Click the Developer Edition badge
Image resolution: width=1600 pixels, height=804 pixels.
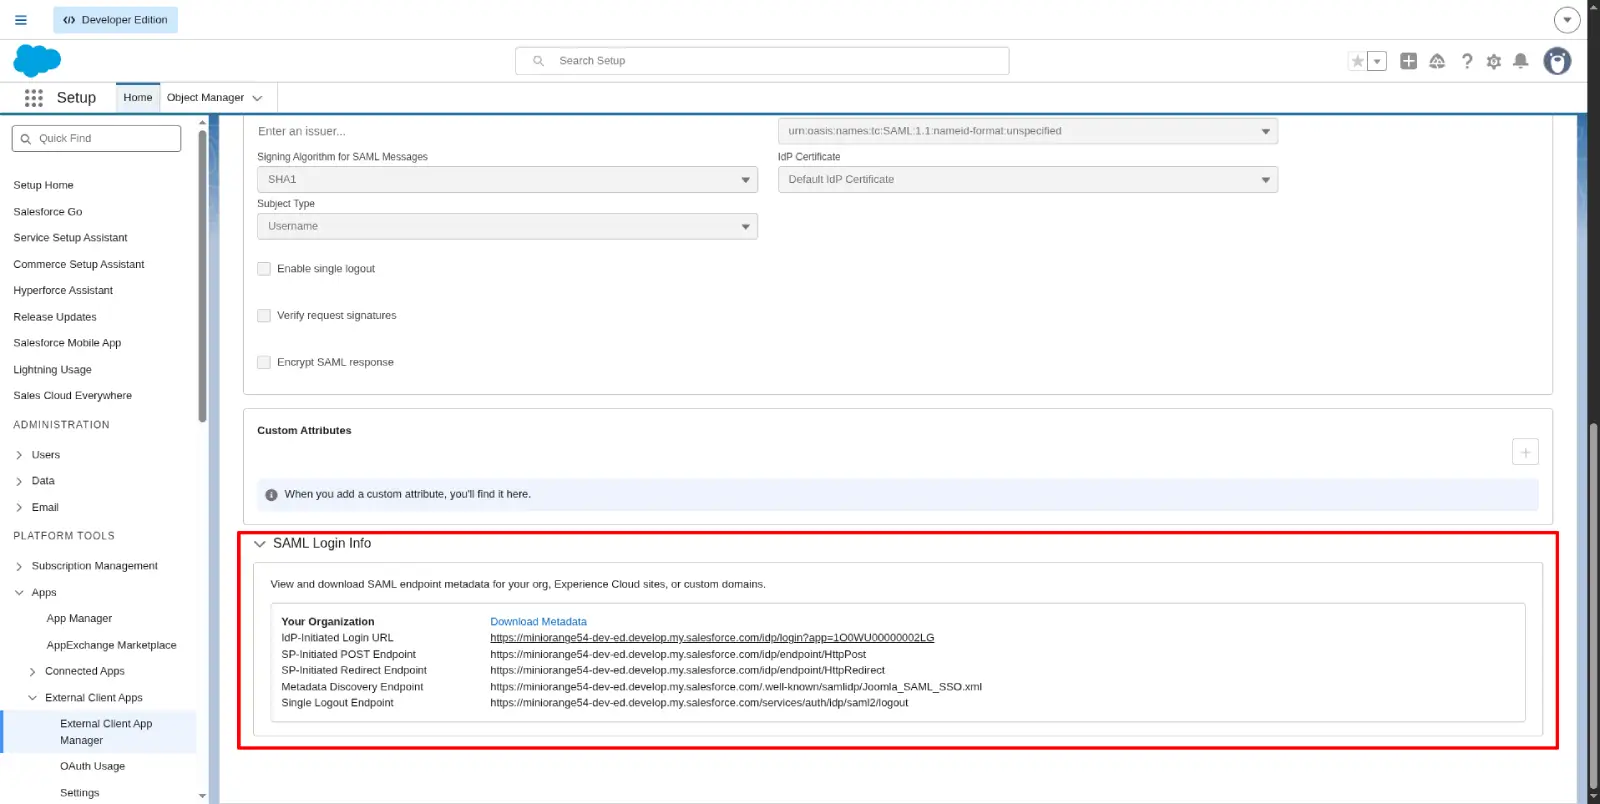click(116, 20)
